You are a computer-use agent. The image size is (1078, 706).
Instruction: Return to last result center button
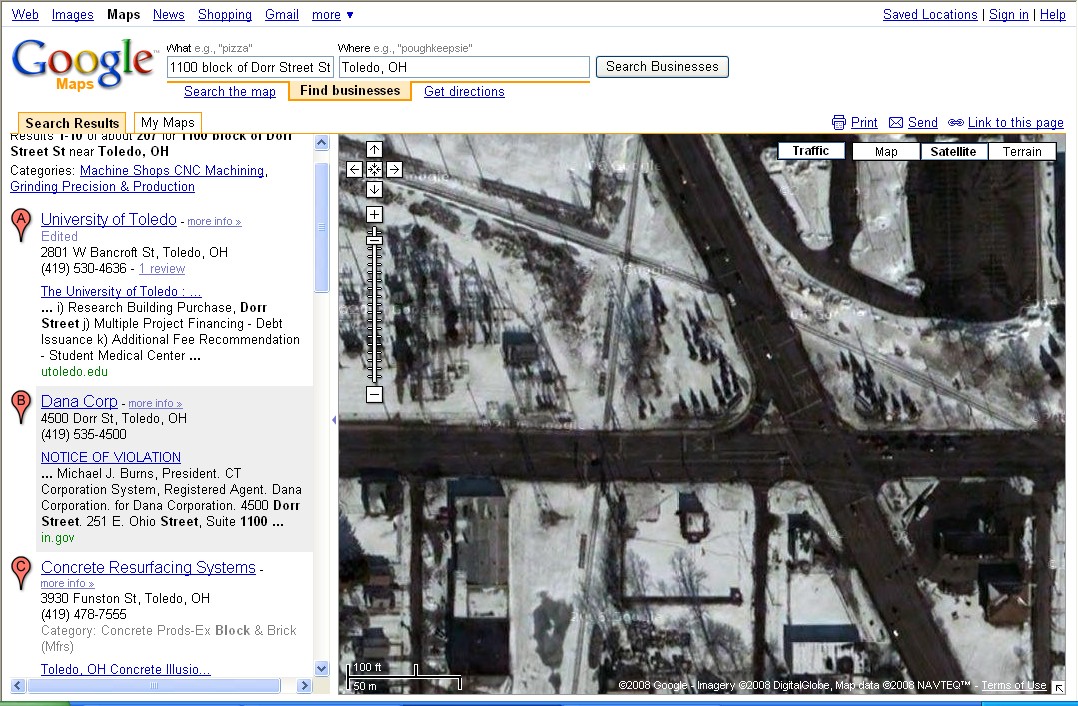coord(374,170)
